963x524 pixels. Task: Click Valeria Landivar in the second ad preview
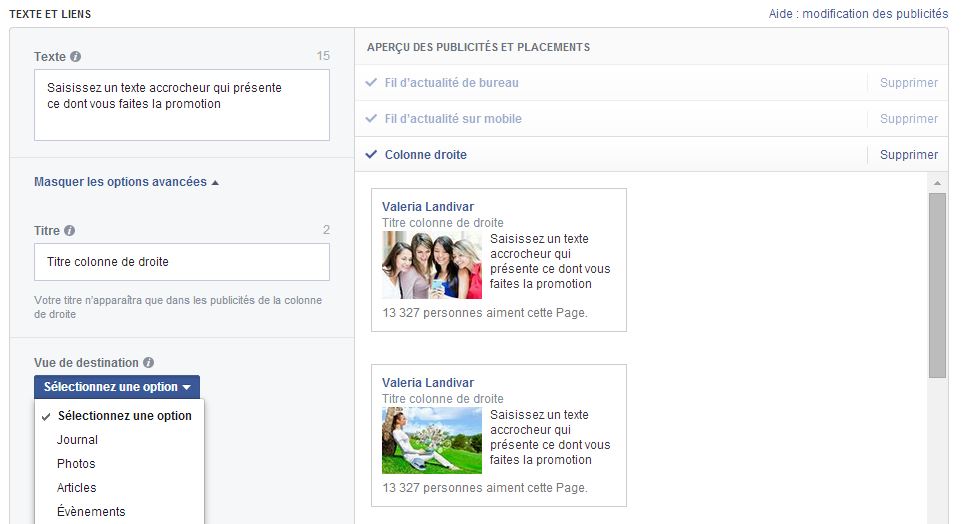coord(427,382)
